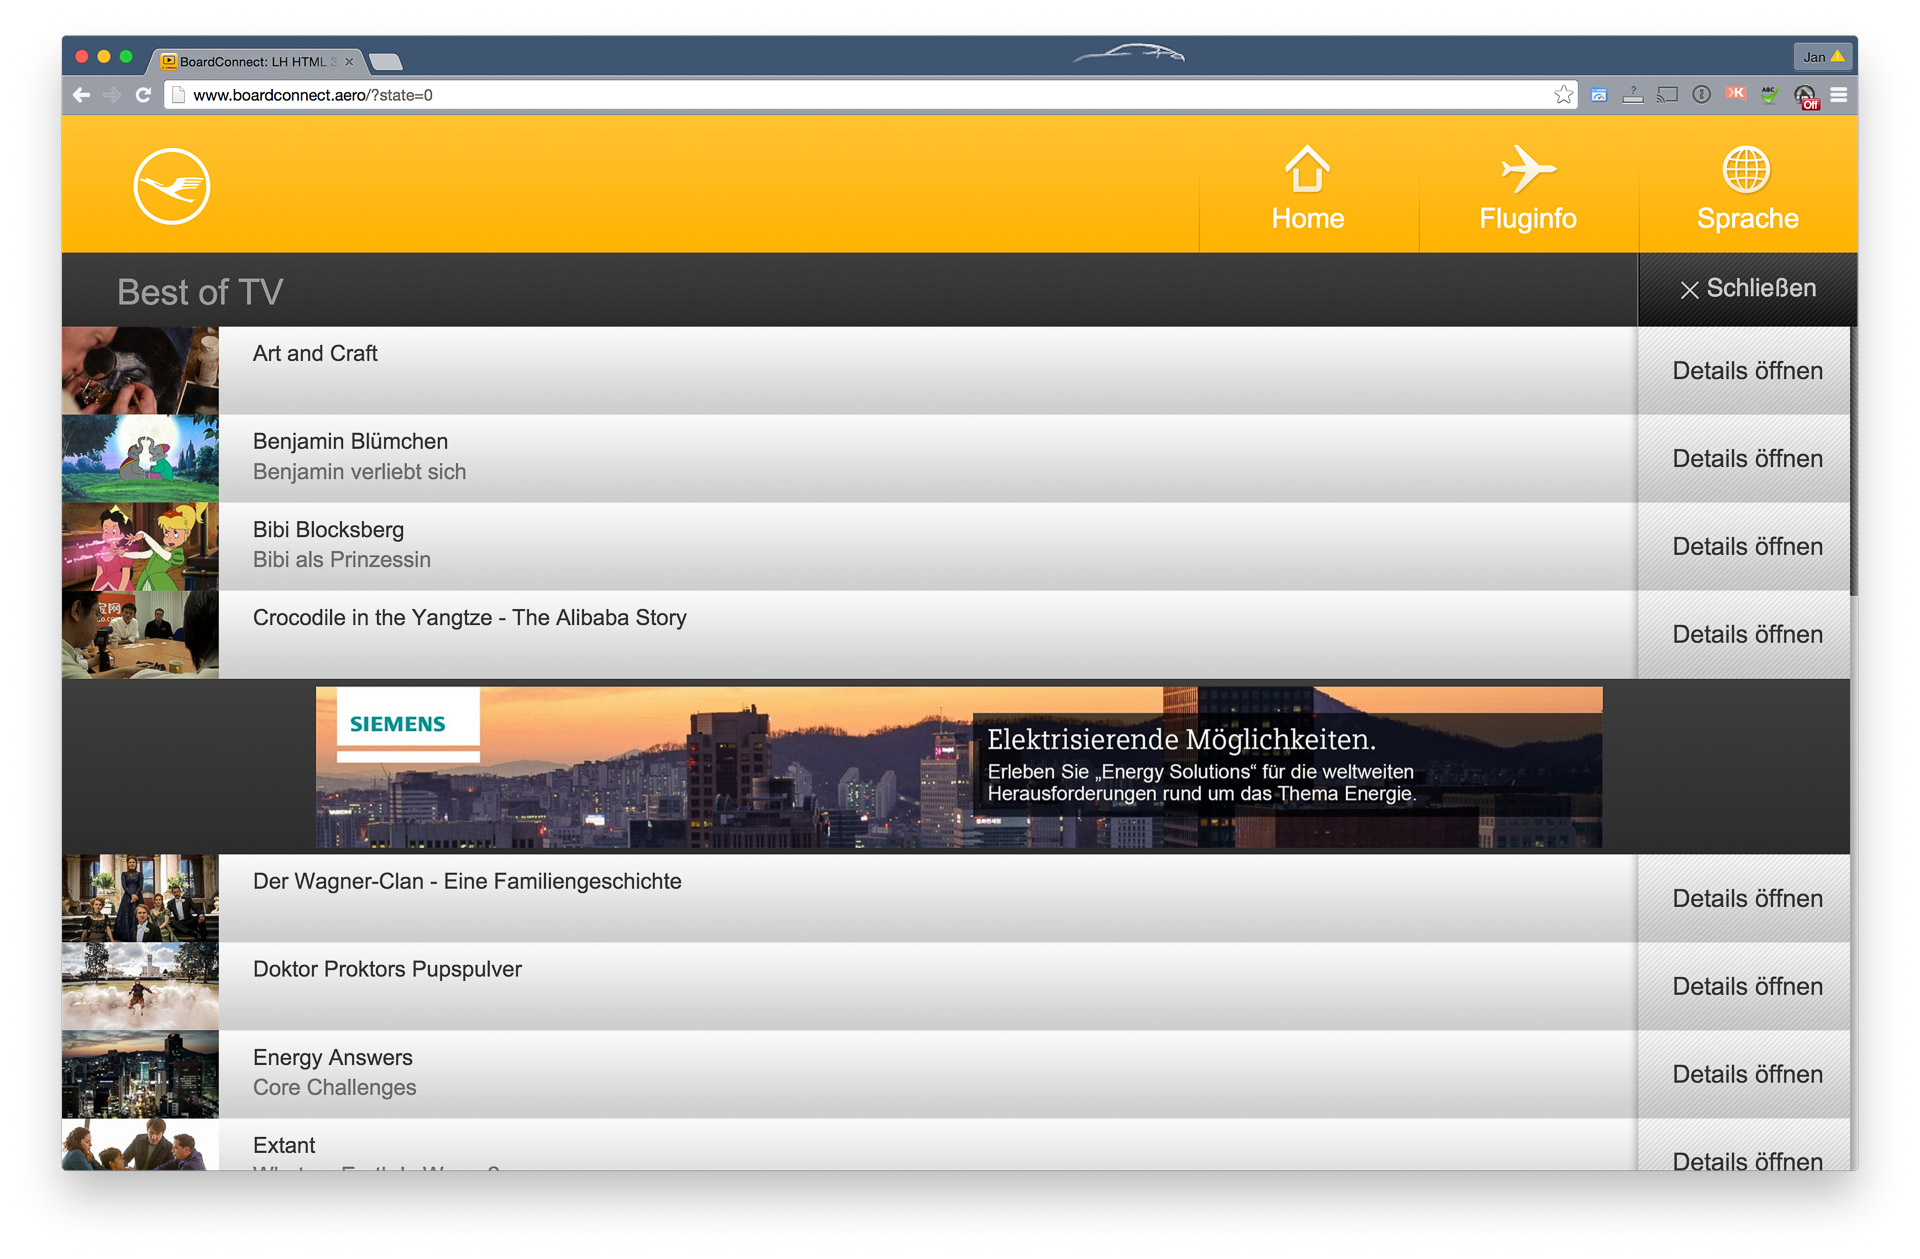Open the Chrome hamburger menu
This screenshot has width=1920, height=1259.
point(1839,95)
